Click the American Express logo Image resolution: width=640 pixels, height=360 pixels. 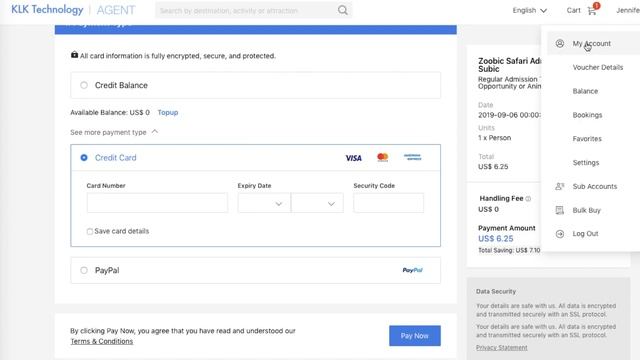[413, 157]
